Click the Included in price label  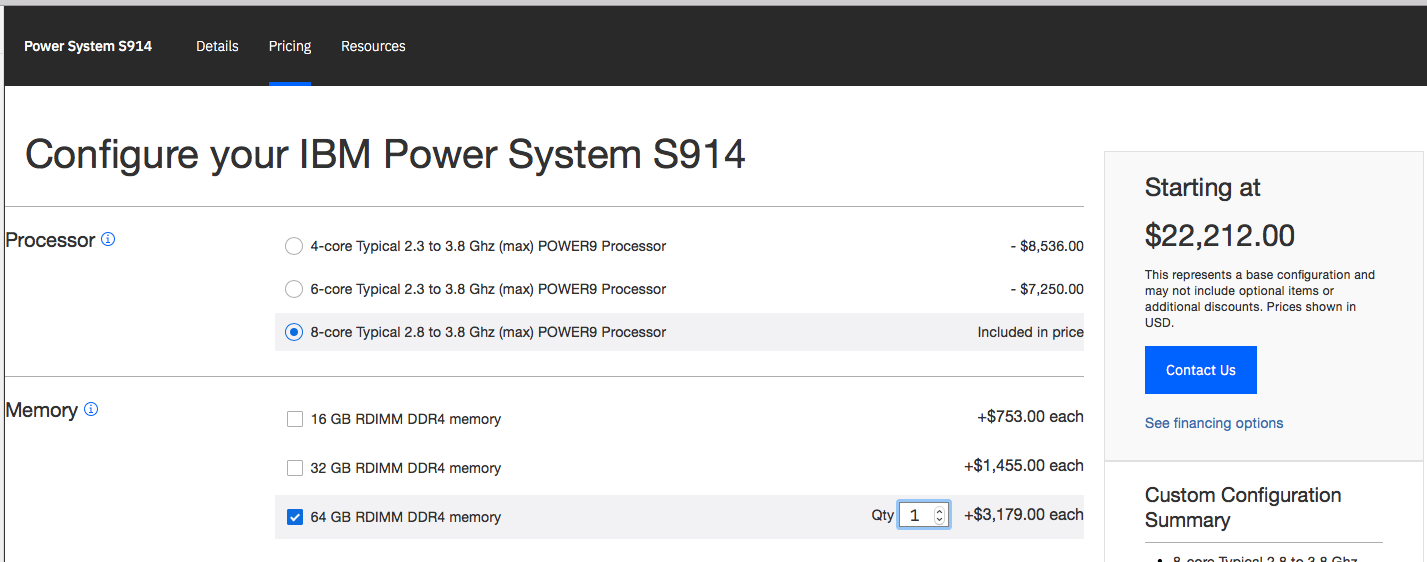(1030, 332)
